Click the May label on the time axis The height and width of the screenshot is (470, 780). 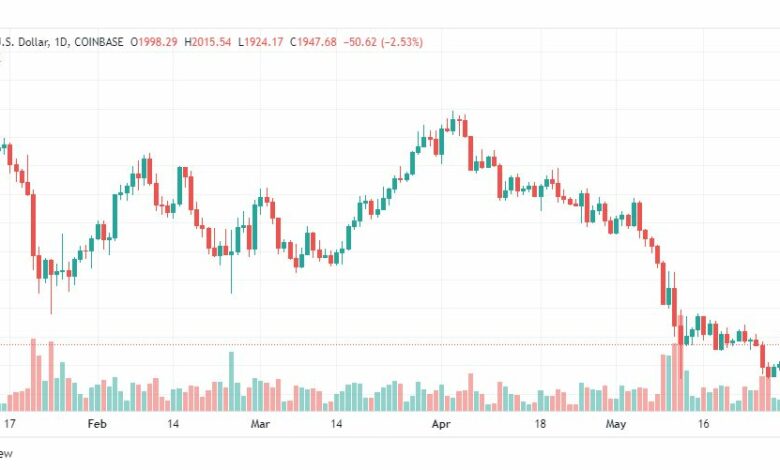coord(615,424)
